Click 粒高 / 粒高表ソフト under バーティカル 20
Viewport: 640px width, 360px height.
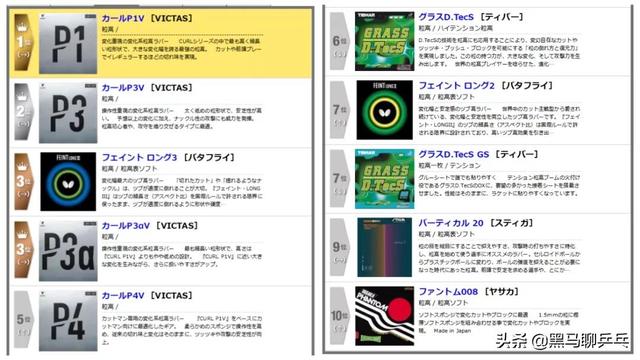[x=447, y=234]
